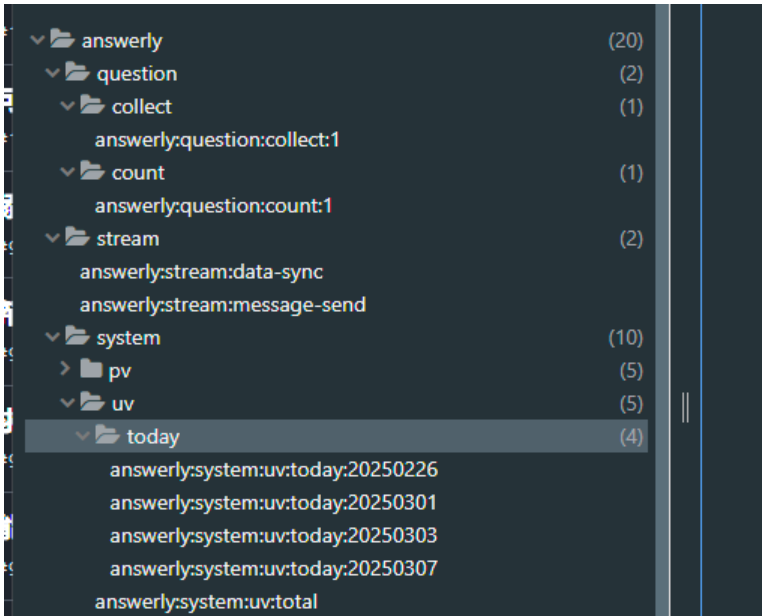Open answerly:stream:message-send key

[x=222, y=305]
